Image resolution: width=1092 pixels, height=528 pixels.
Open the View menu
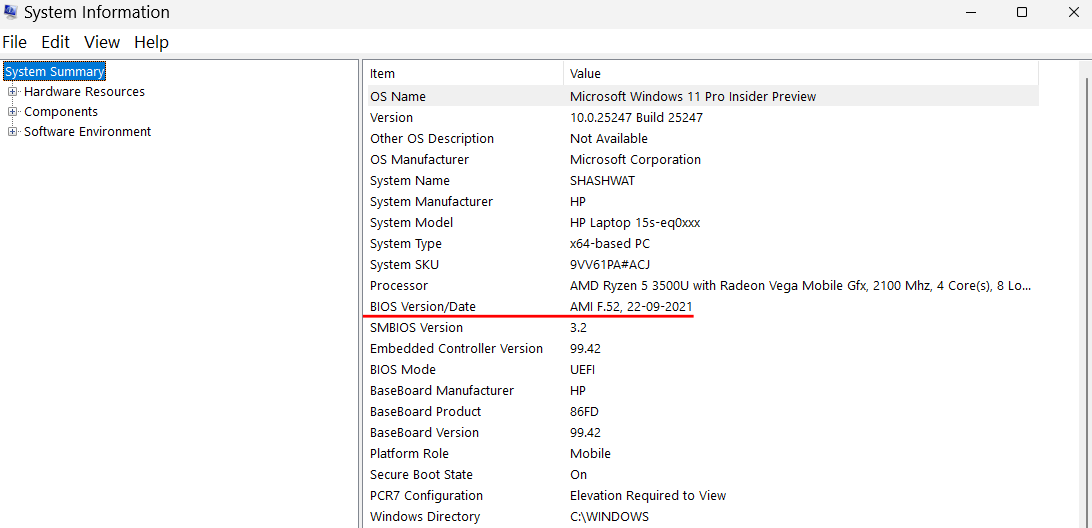(102, 42)
